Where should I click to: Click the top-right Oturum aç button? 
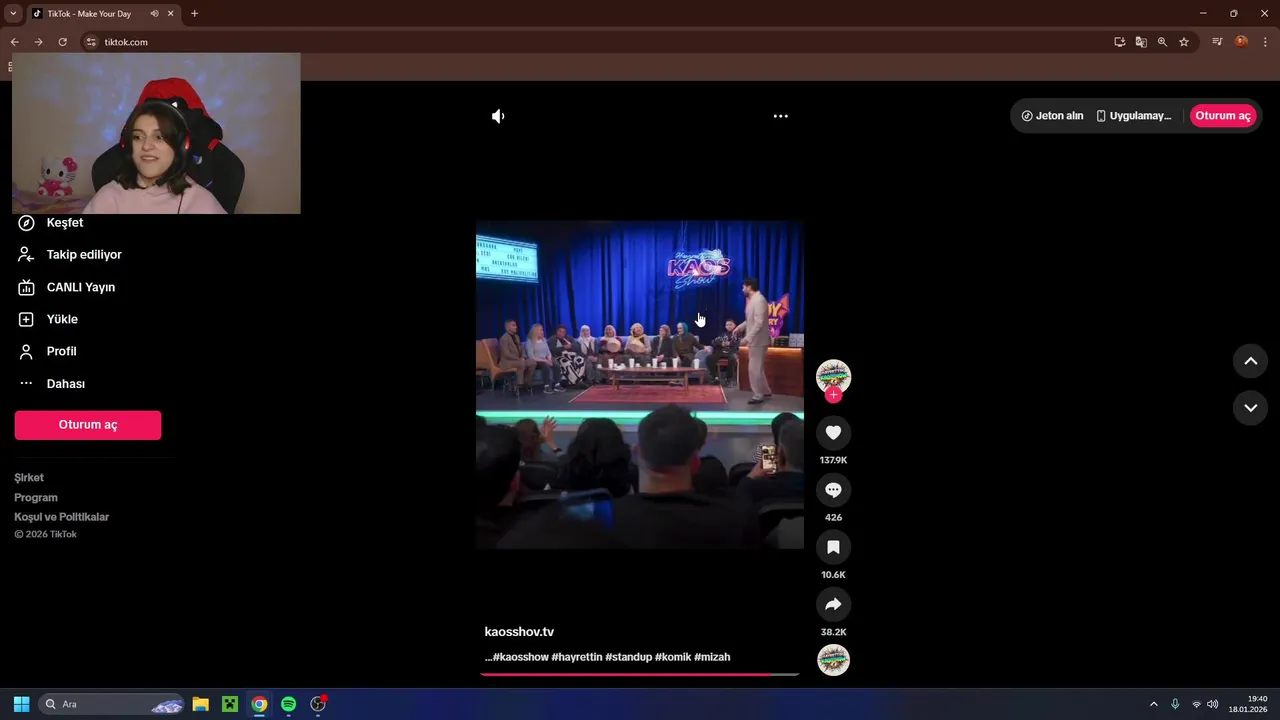1223,116
